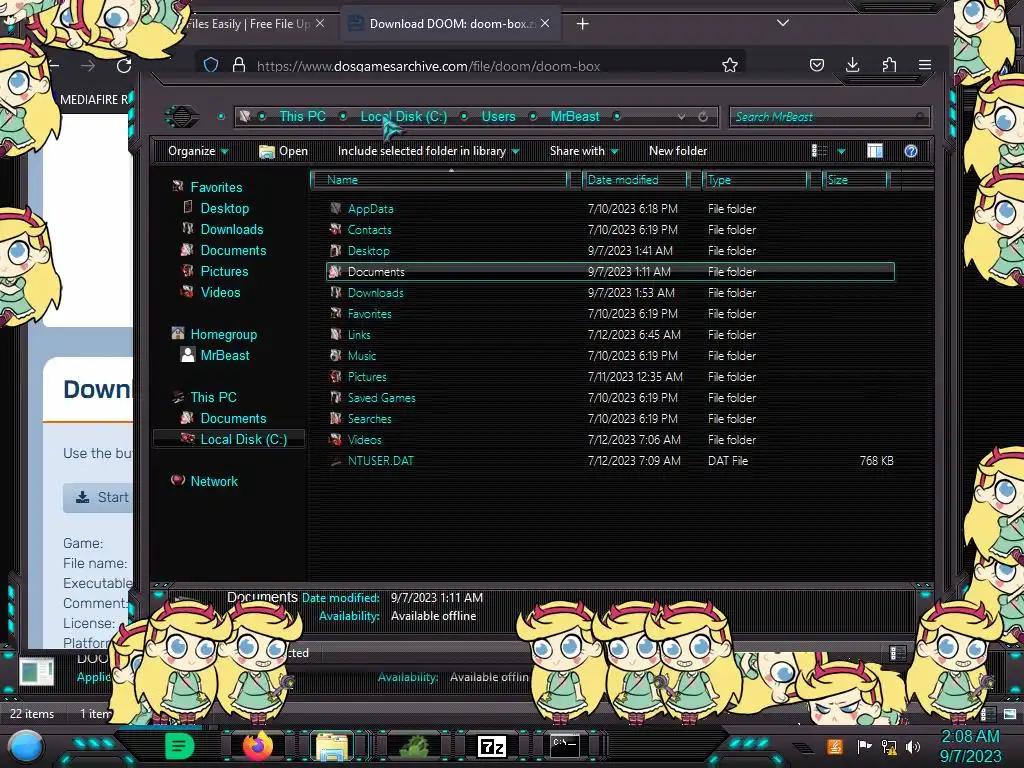This screenshot has width=1024, height=768.
Task: Click This PC in address breadcrumb
Action: [x=302, y=116]
